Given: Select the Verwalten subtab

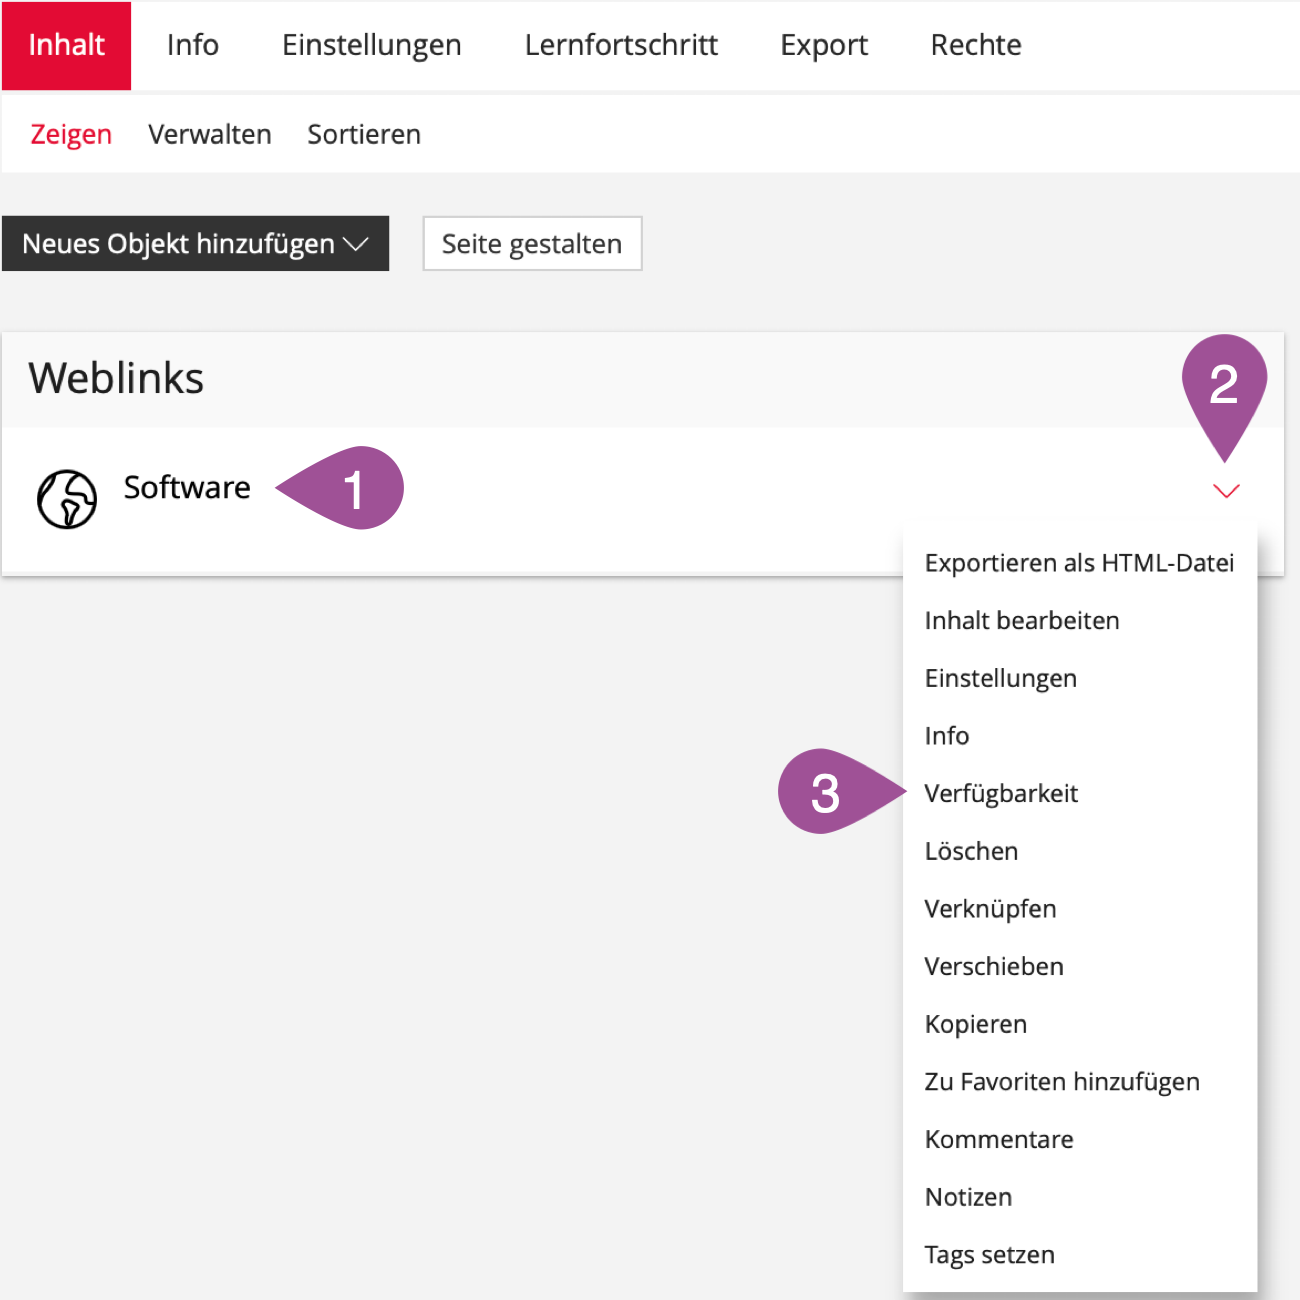Looking at the screenshot, I should pyautogui.click(x=210, y=134).
